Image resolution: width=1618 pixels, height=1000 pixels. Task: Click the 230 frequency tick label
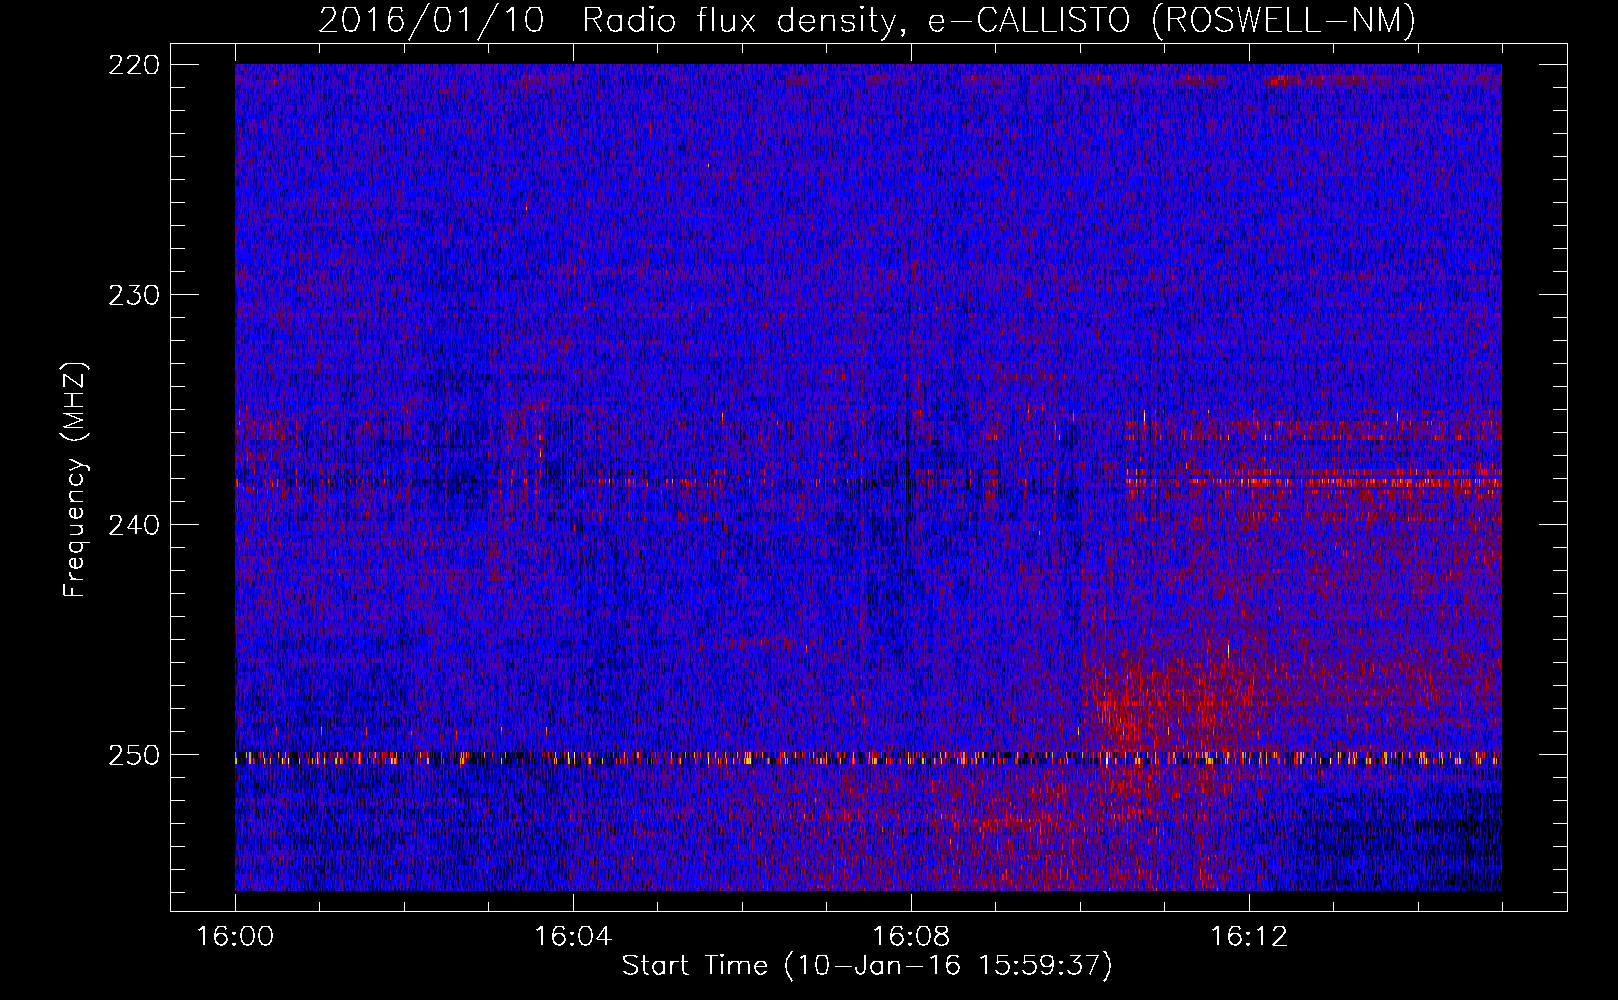[133, 295]
